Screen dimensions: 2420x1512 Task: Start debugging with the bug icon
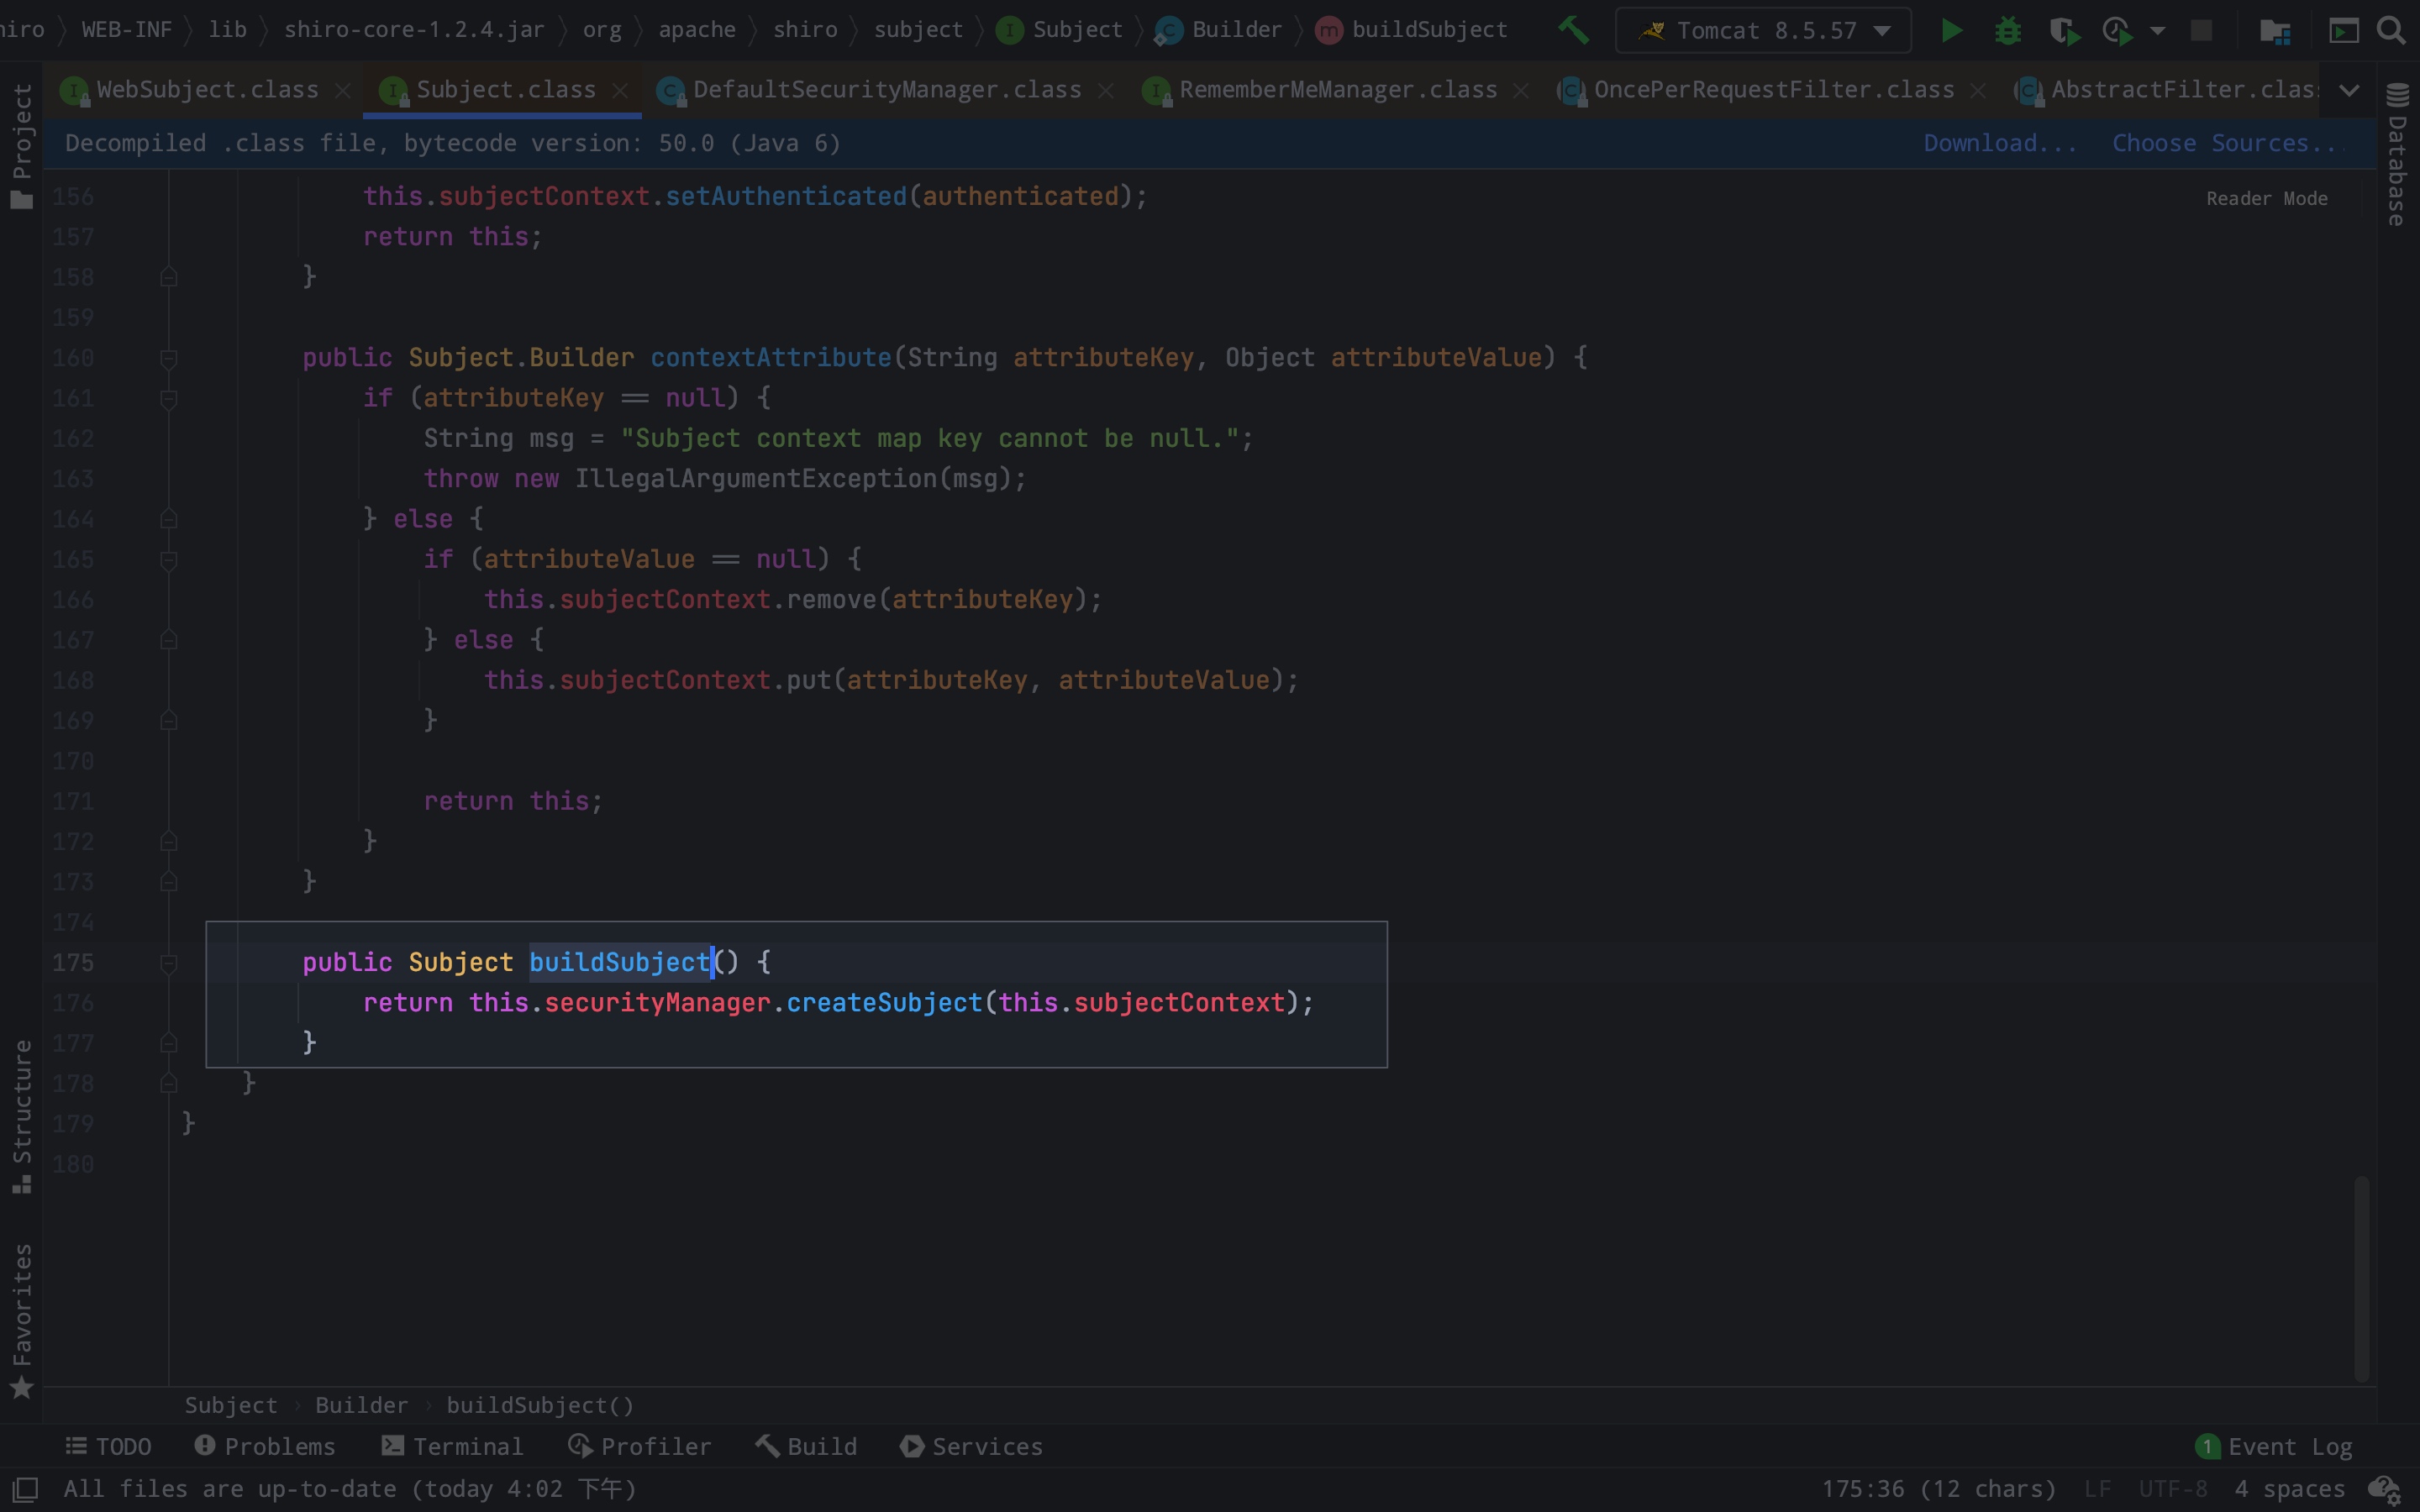(2007, 30)
